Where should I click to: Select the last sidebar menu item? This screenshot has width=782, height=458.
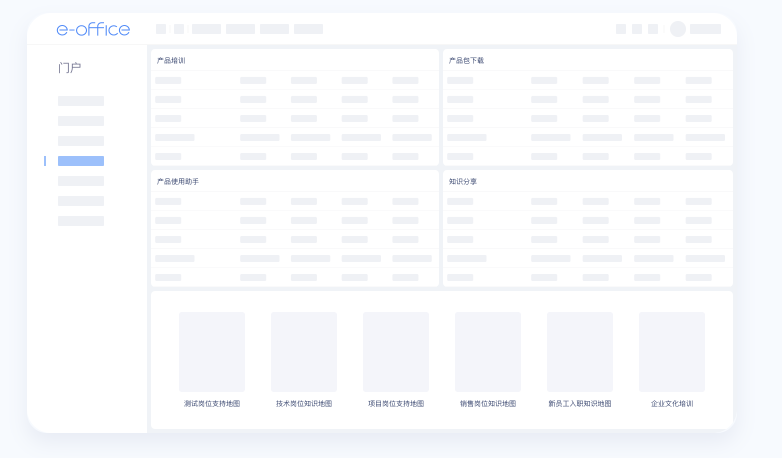tap(81, 221)
